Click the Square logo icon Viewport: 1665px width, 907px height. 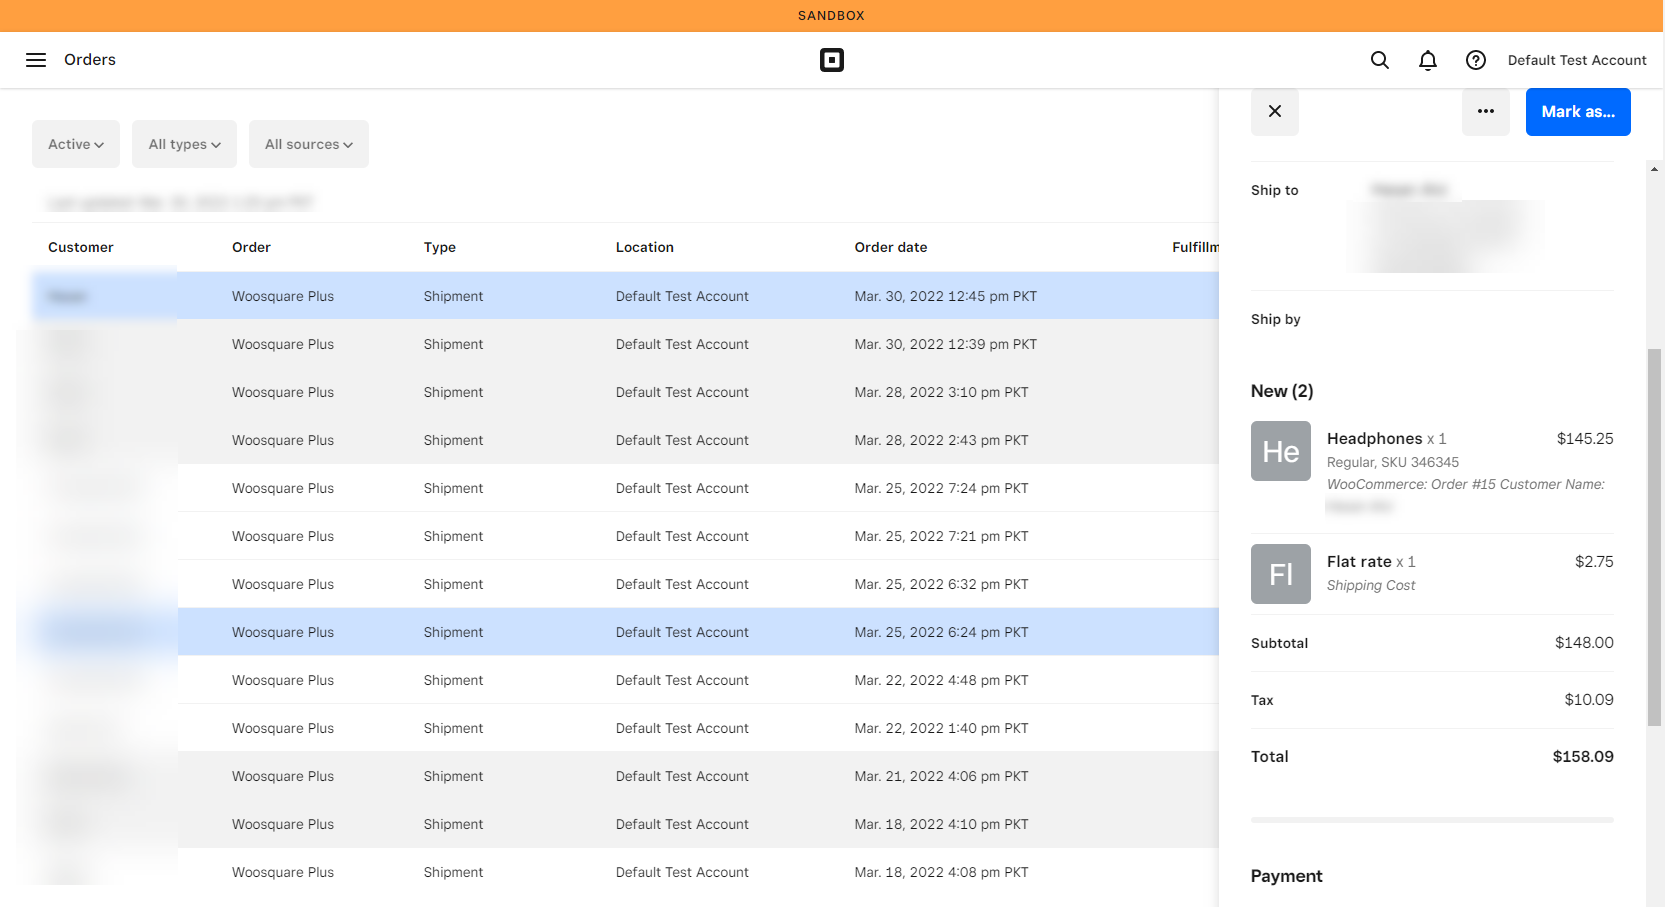832,60
